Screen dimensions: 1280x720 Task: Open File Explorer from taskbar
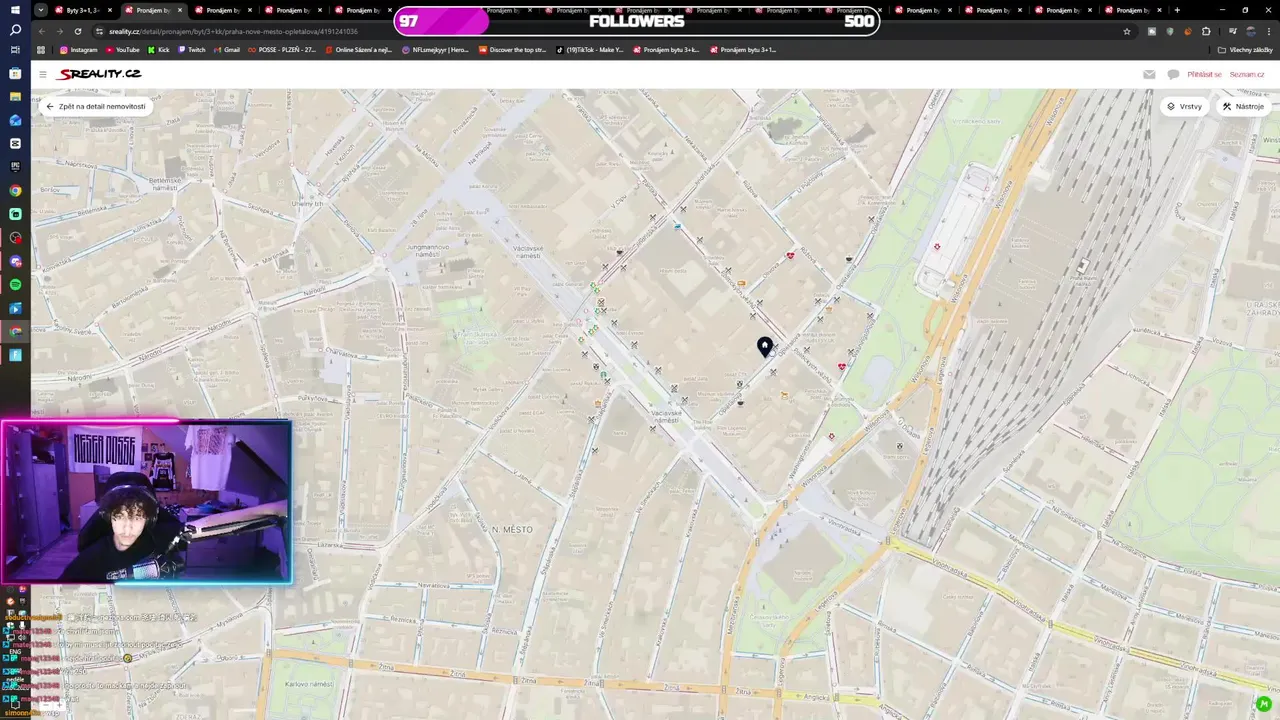pos(15,96)
